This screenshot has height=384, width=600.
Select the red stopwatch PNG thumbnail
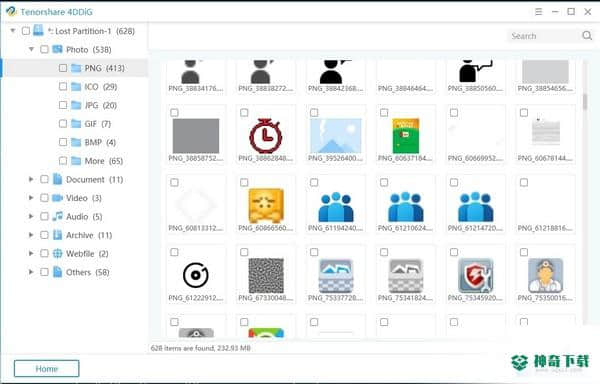266,136
